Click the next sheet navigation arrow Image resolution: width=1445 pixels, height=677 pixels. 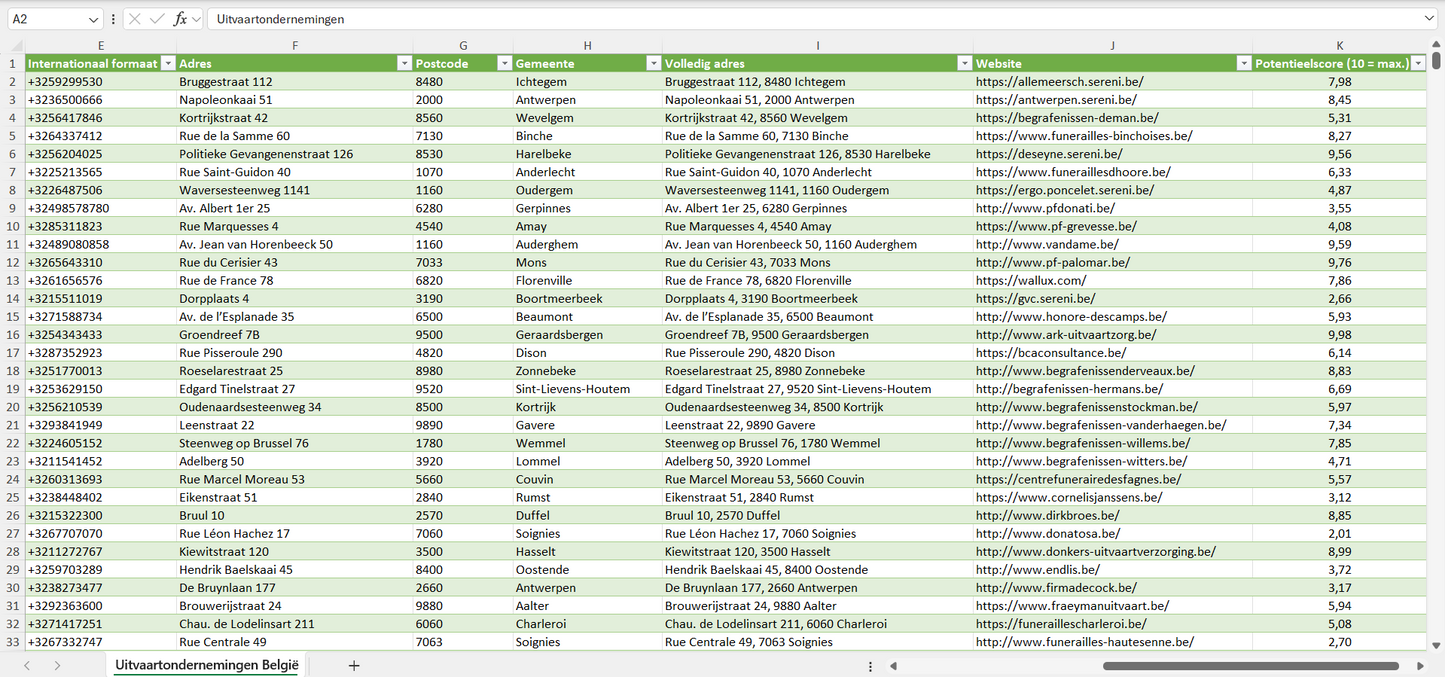click(x=57, y=665)
